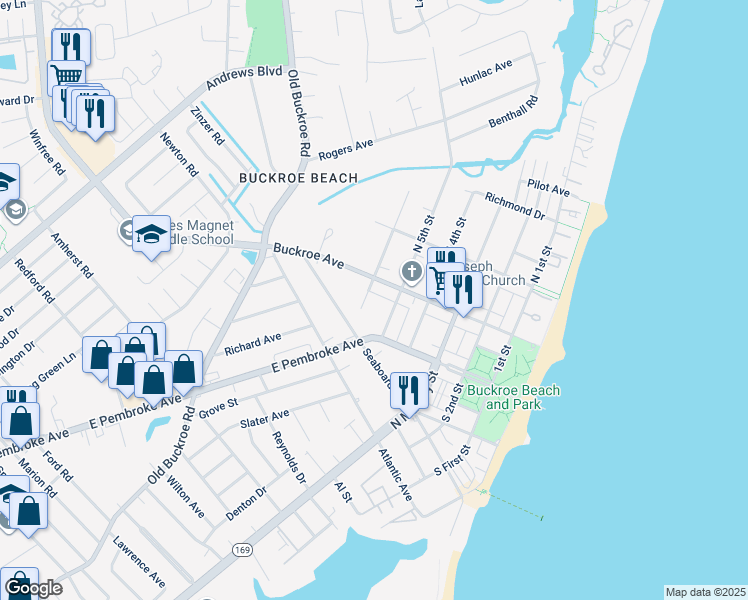Click the Richmond Dr street label
This screenshot has height=600, width=748.
(x=515, y=206)
